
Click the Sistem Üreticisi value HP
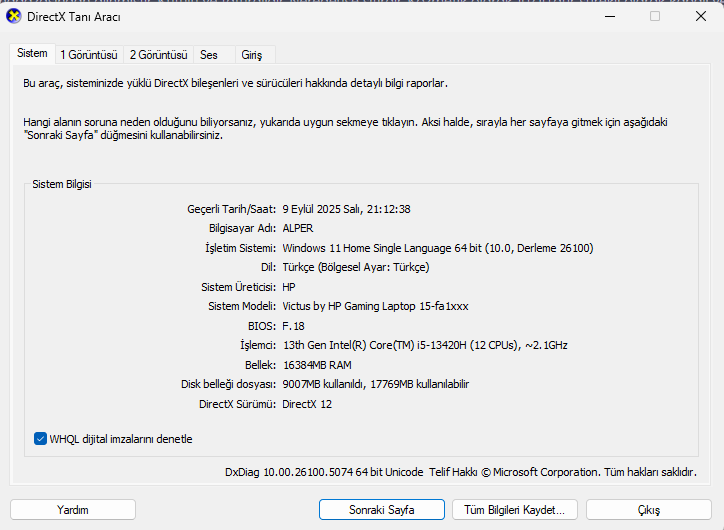click(289, 287)
